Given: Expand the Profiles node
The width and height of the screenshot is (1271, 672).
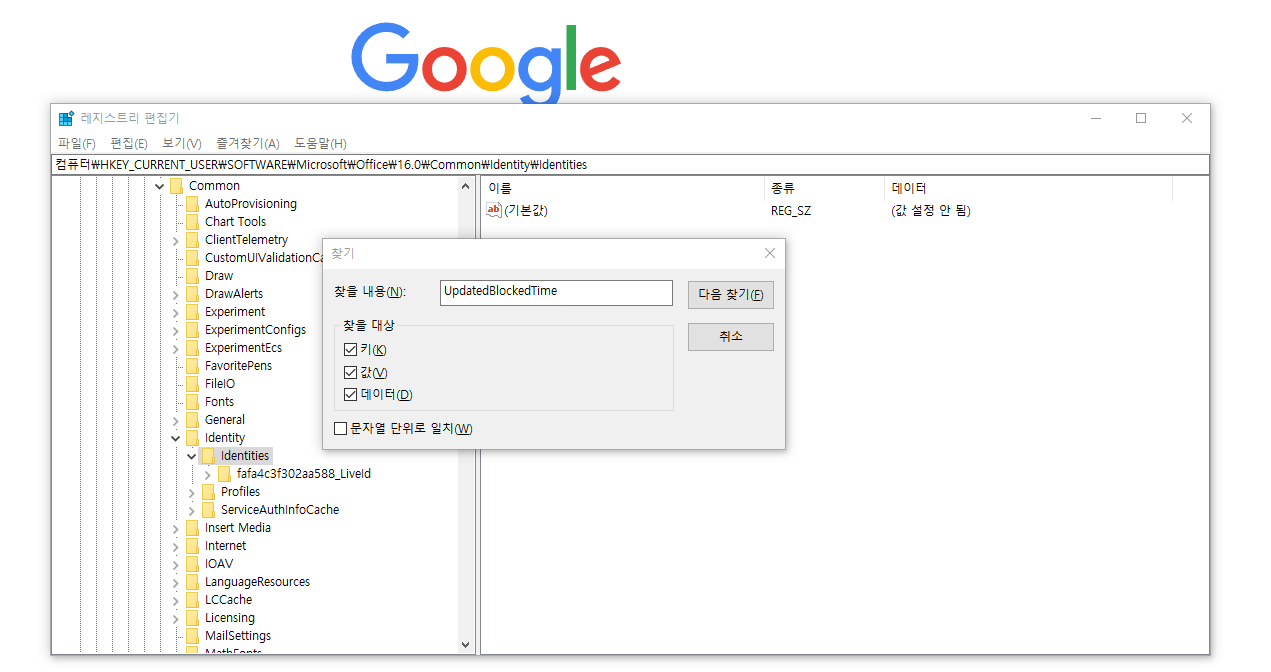Looking at the screenshot, I should (192, 492).
